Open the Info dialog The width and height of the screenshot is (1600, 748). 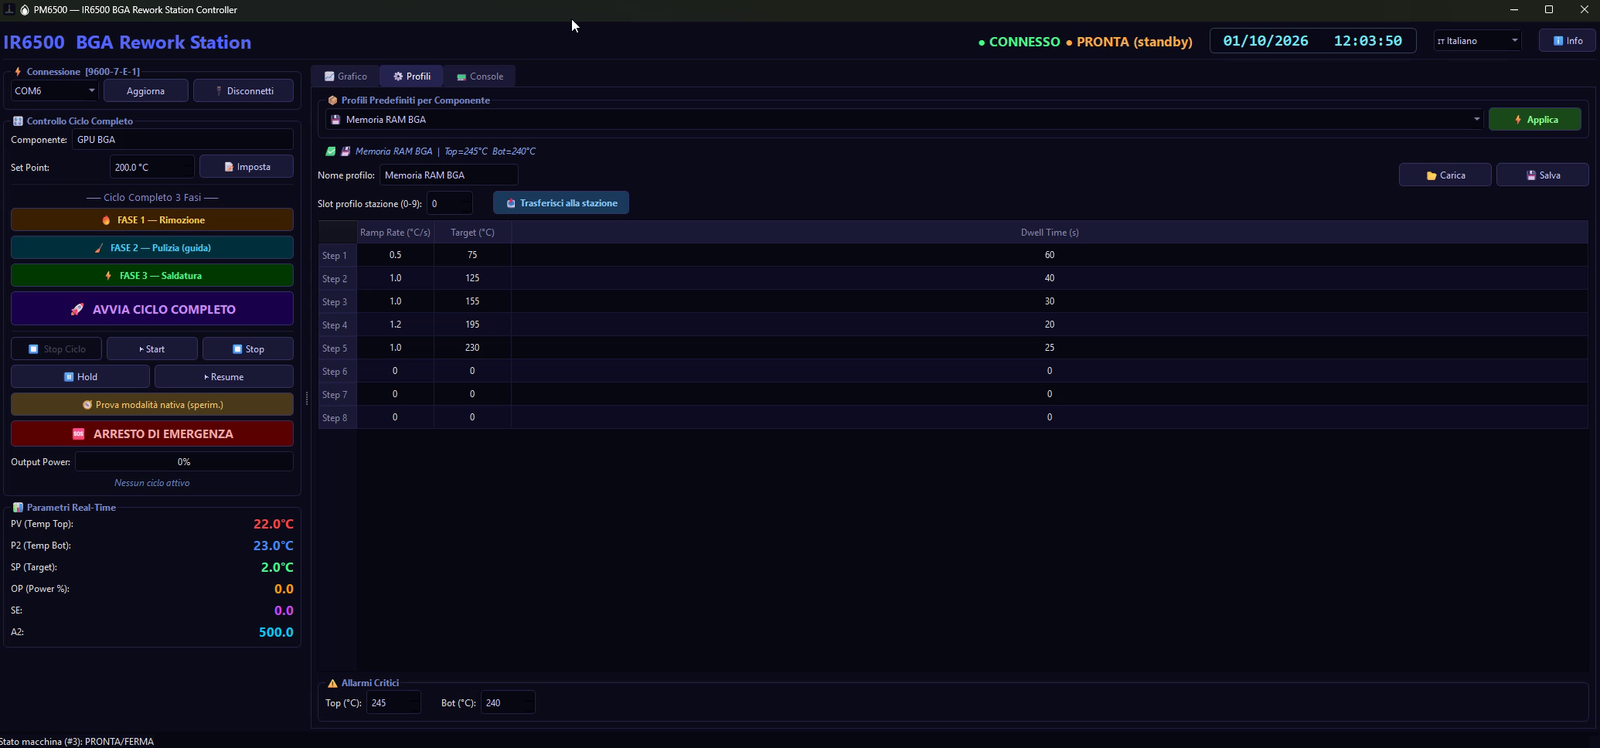[x=1567, y=41]
